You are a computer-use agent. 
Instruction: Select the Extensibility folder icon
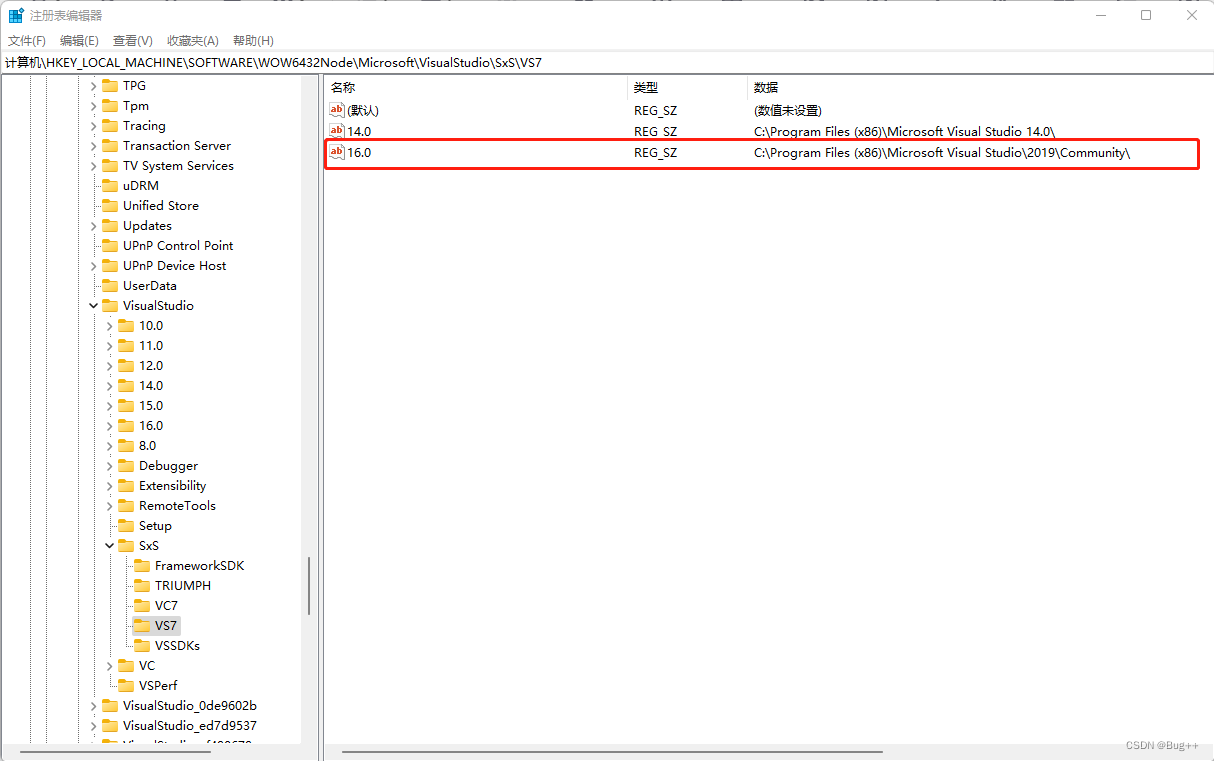126,486
